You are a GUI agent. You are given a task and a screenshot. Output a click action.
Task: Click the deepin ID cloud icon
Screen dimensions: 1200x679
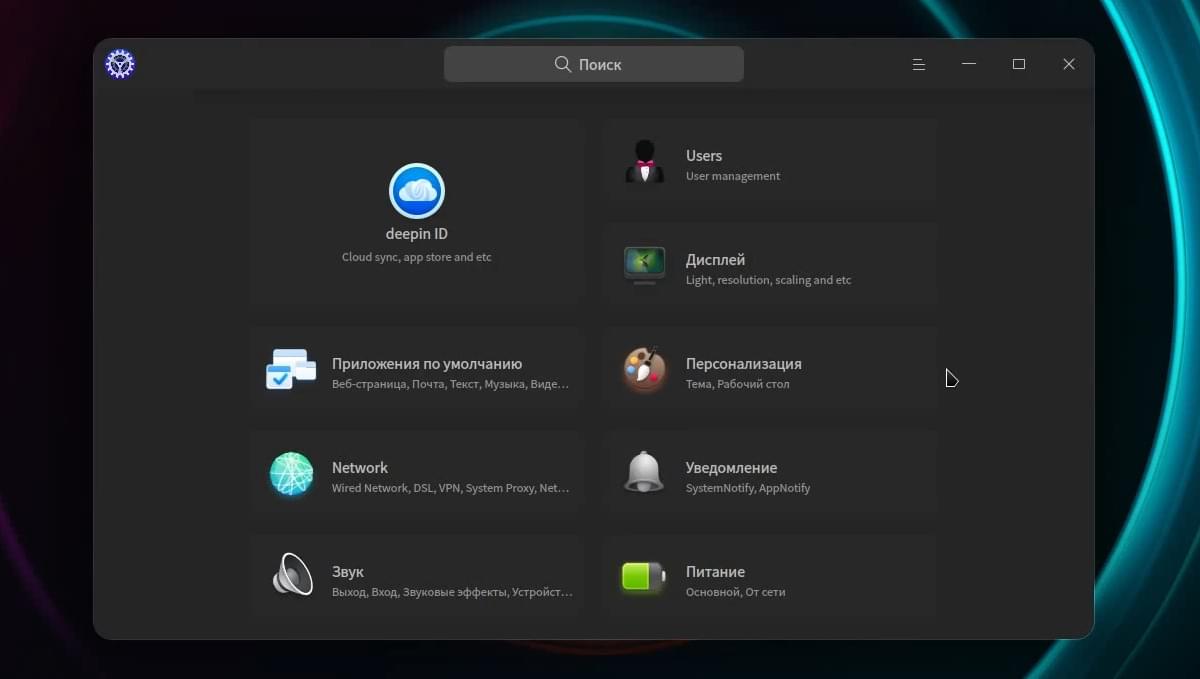click(417, 191)
